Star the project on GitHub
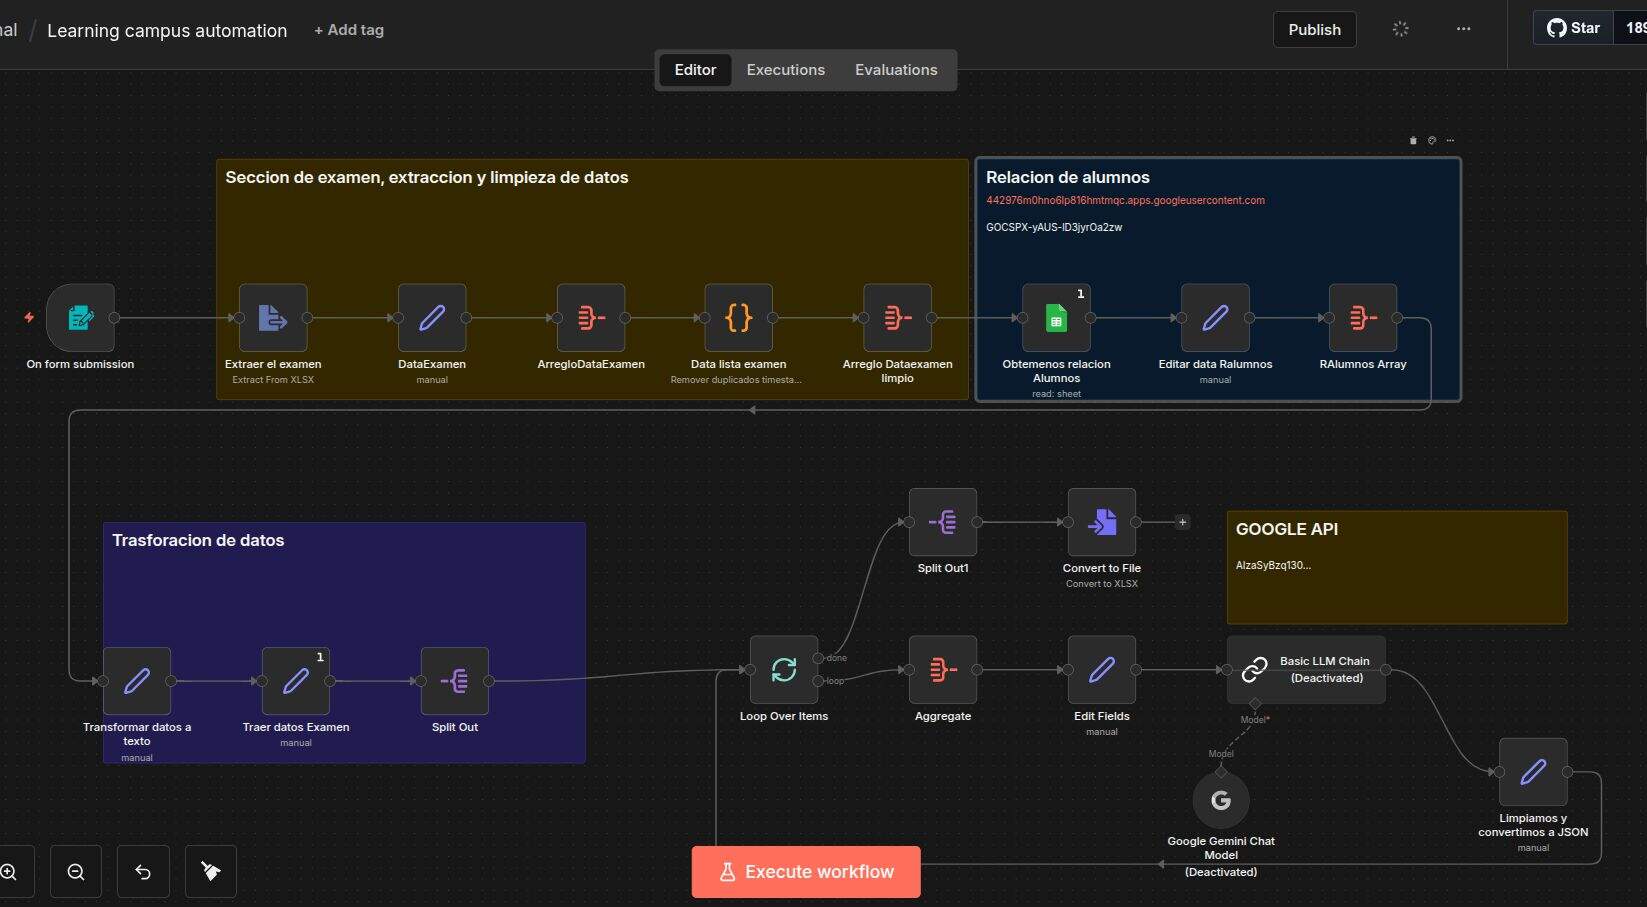This screenshot has height=907, width=1647. (x=1574, y=28)
